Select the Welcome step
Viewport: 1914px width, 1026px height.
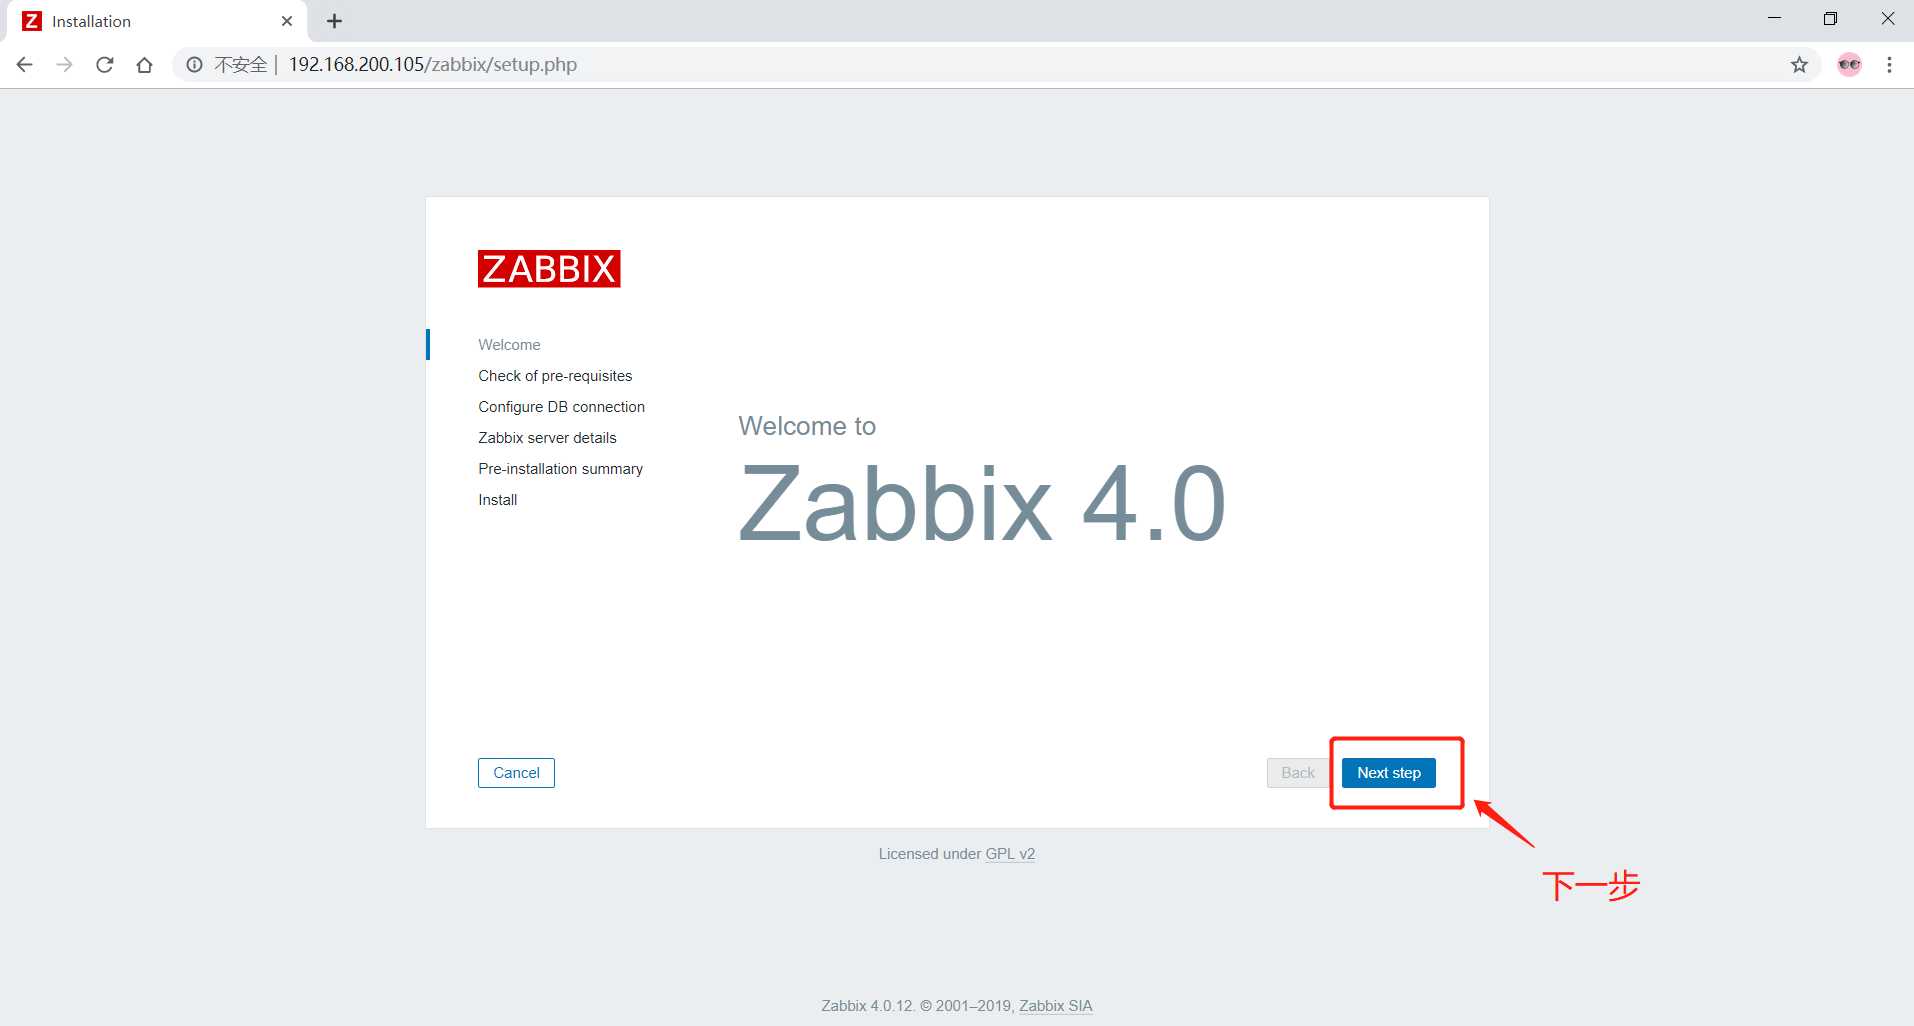[509, 345]
